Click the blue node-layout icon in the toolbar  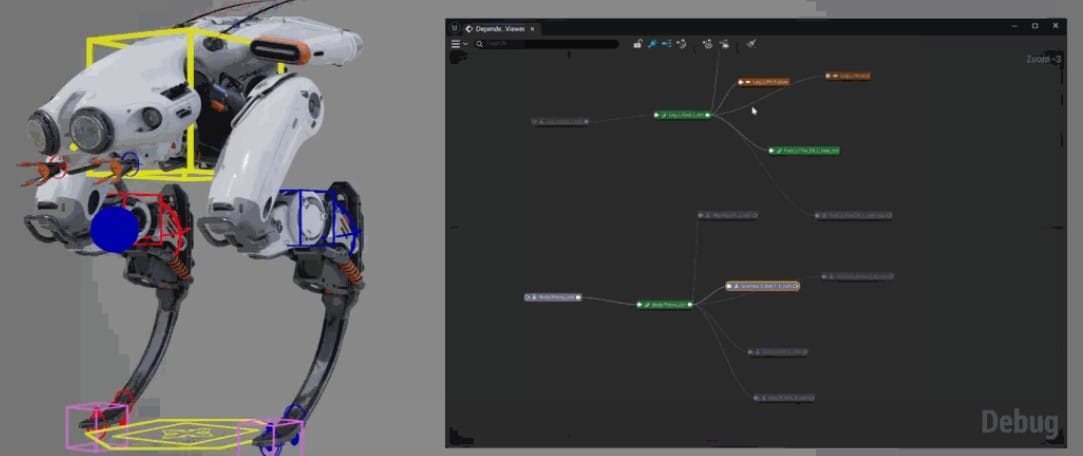(666, 44)
